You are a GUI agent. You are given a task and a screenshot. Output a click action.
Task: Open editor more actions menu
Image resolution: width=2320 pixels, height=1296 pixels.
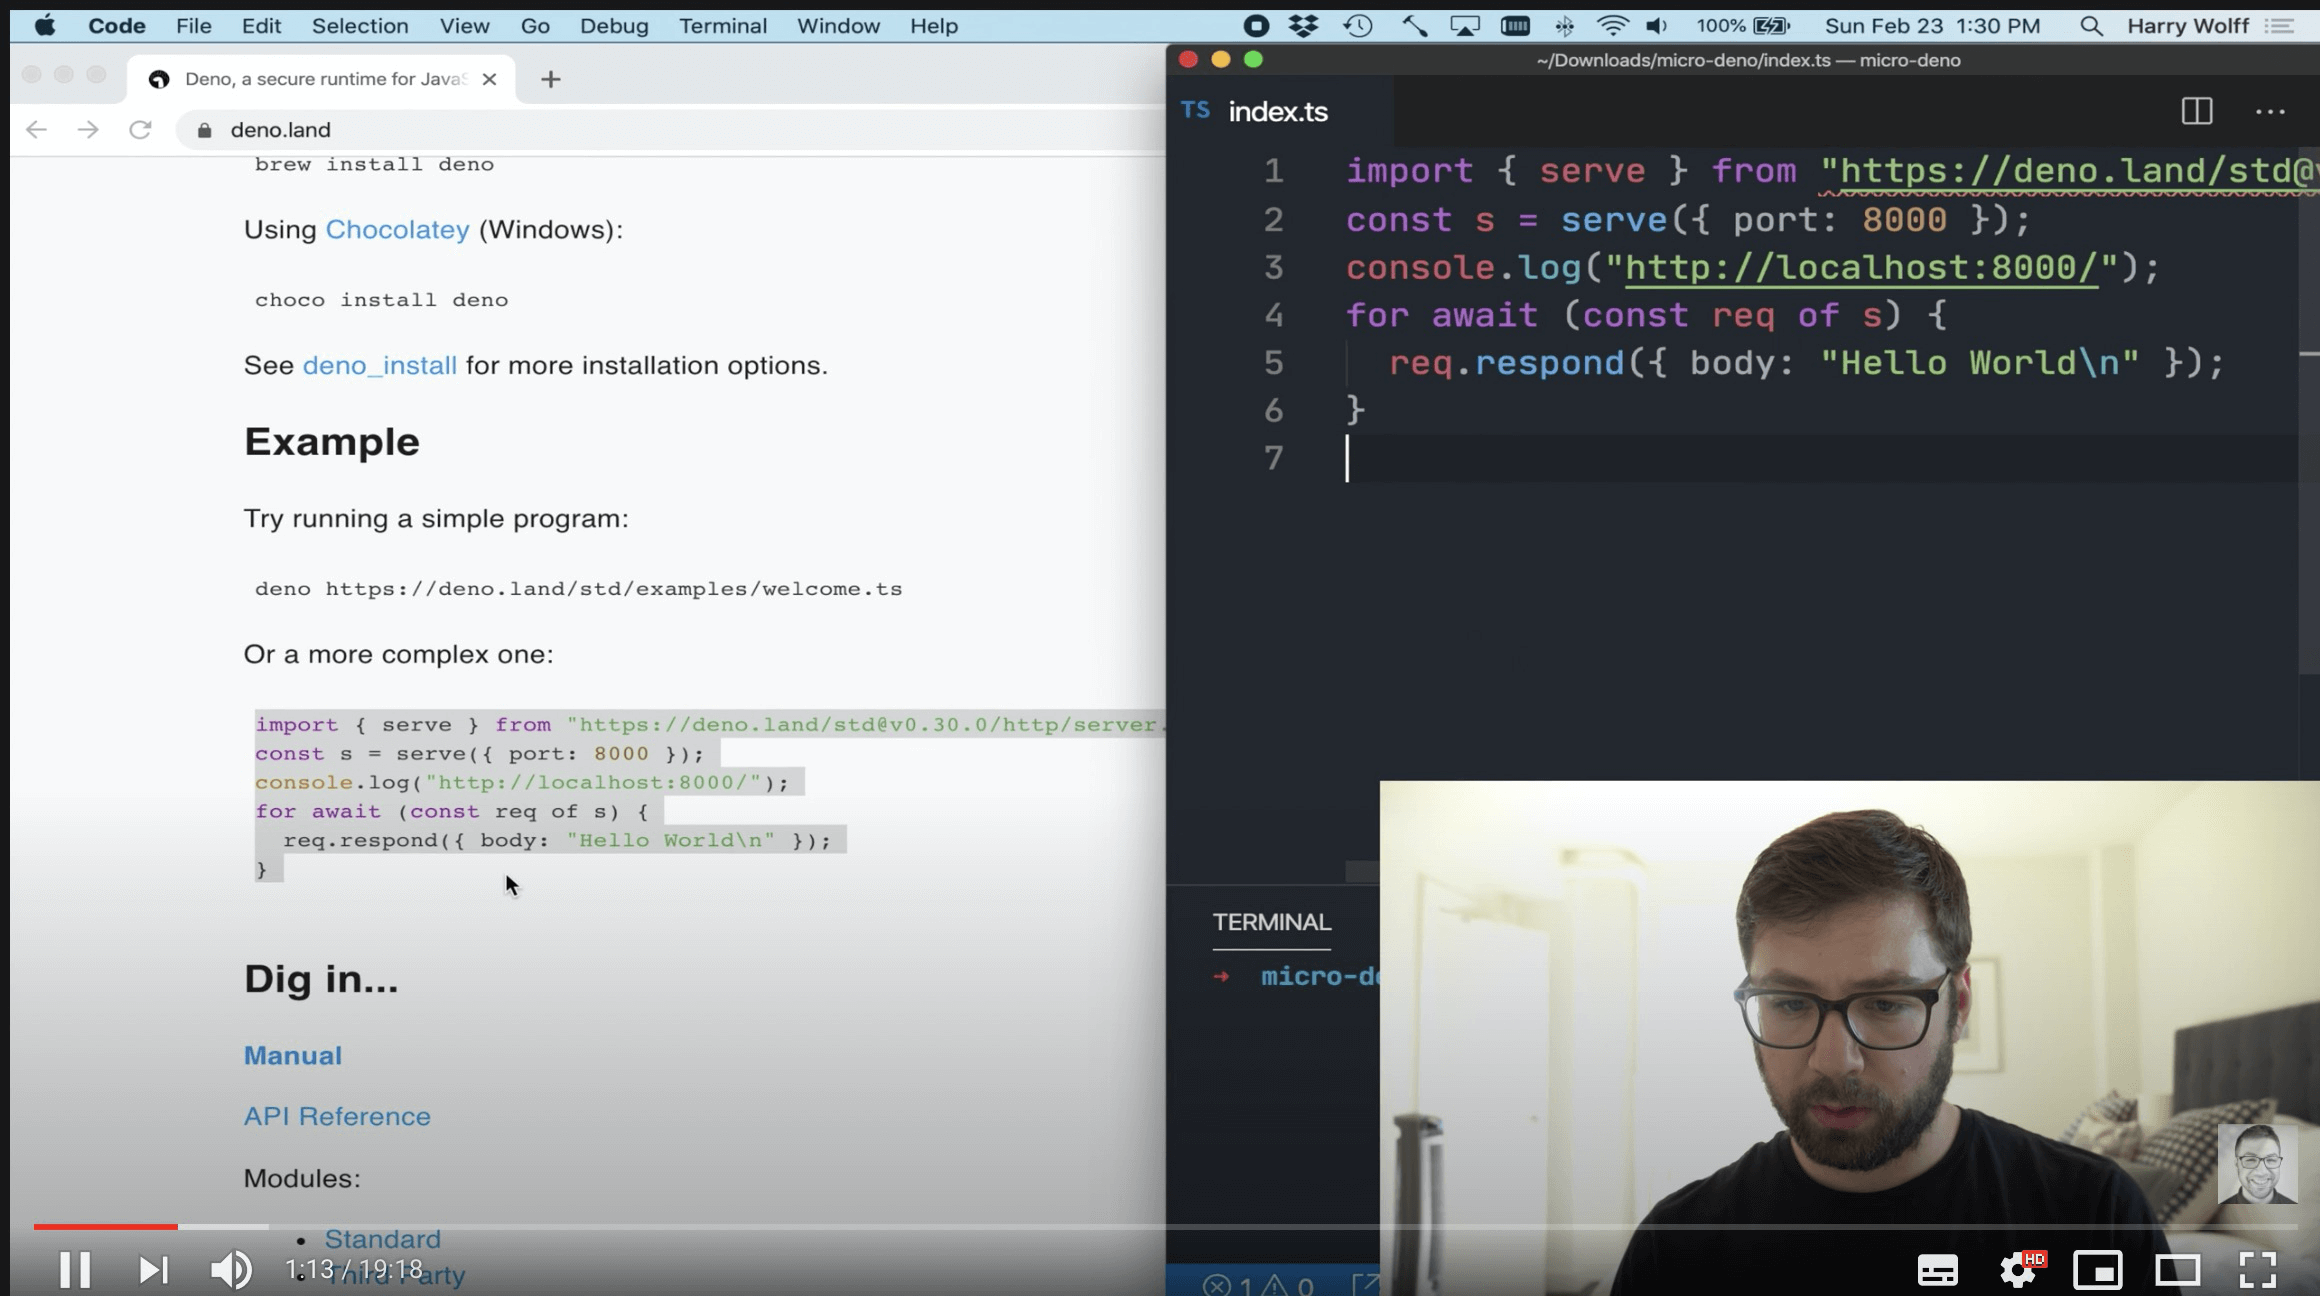[2270, 111]
